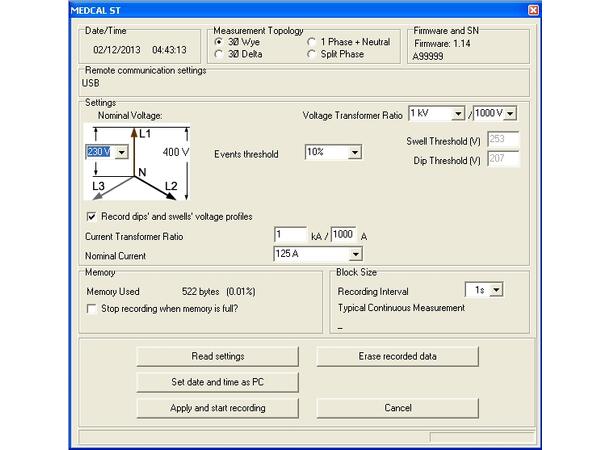Open the 1 kV transformer ratio dropdown
This screenshot has width=610, height=450.
[x=458, y=114]
